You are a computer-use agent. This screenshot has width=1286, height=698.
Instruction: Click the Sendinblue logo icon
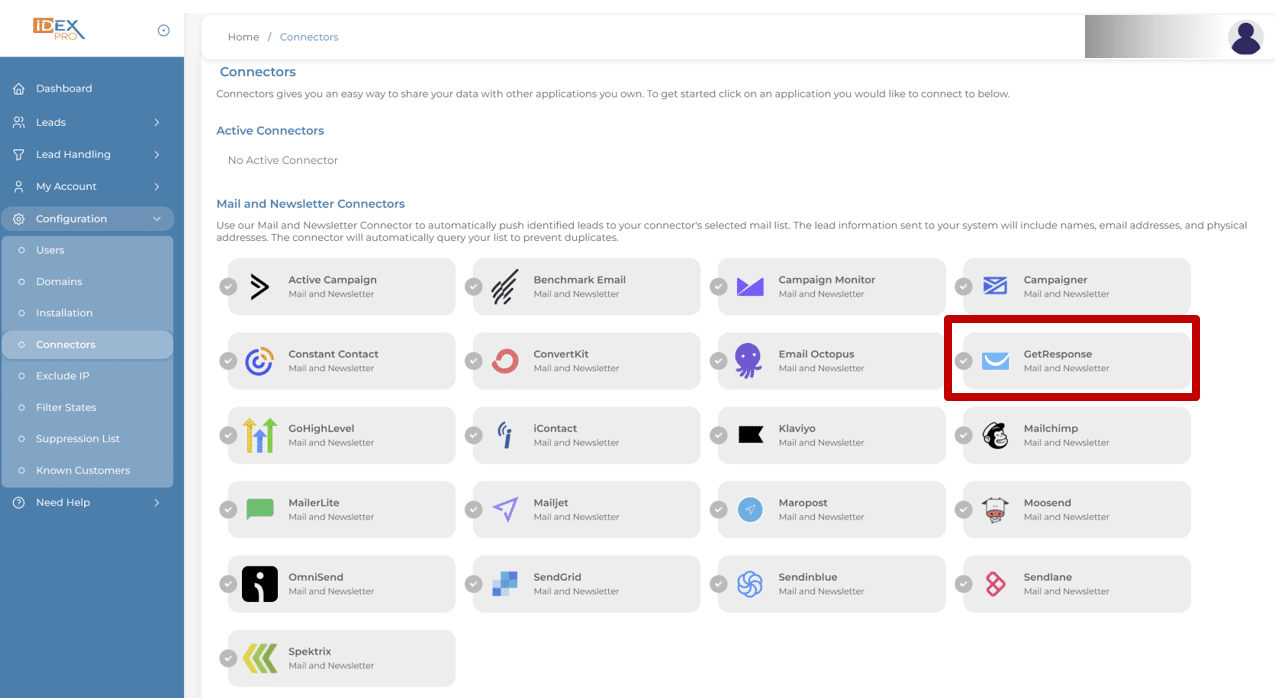(x=750, y=584)
